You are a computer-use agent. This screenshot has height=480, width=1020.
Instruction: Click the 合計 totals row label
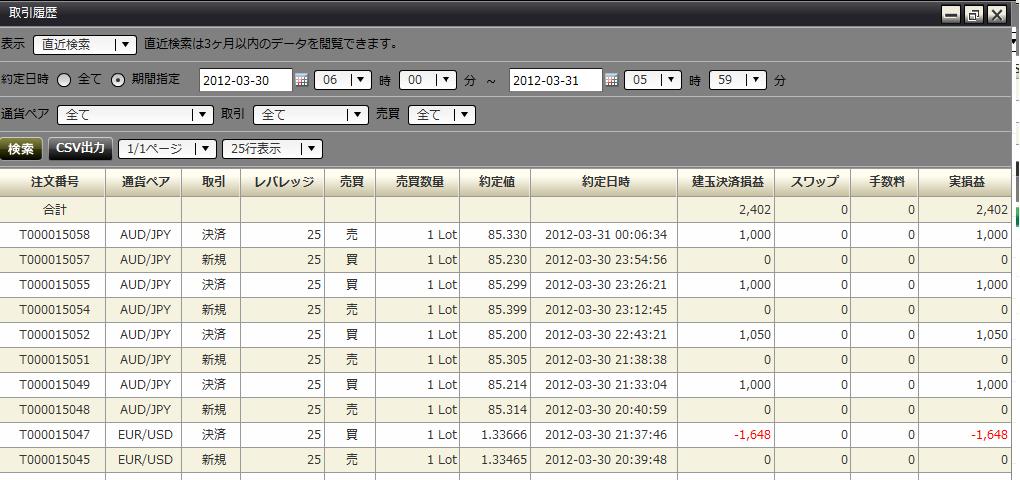[x=55, y=210]
